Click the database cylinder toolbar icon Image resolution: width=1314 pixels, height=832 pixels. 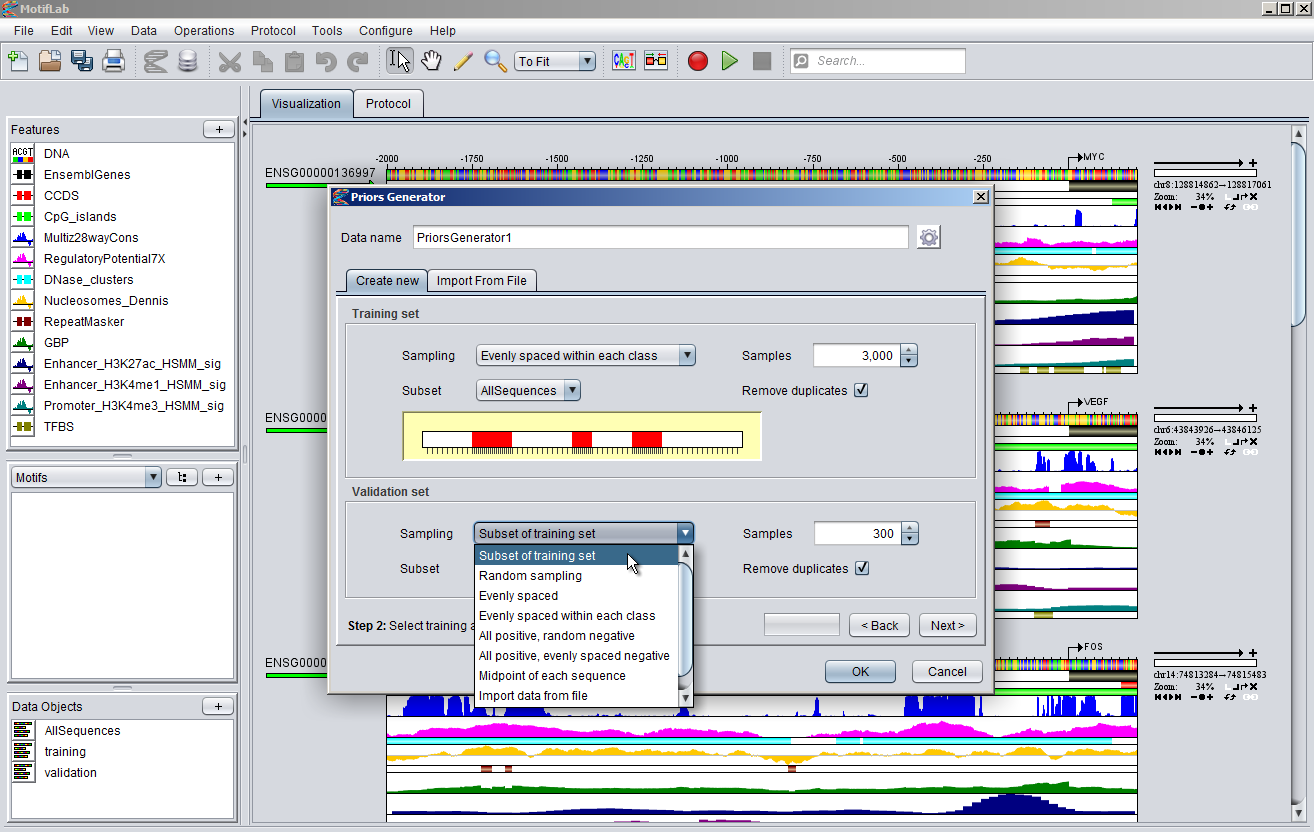[187, 61]
